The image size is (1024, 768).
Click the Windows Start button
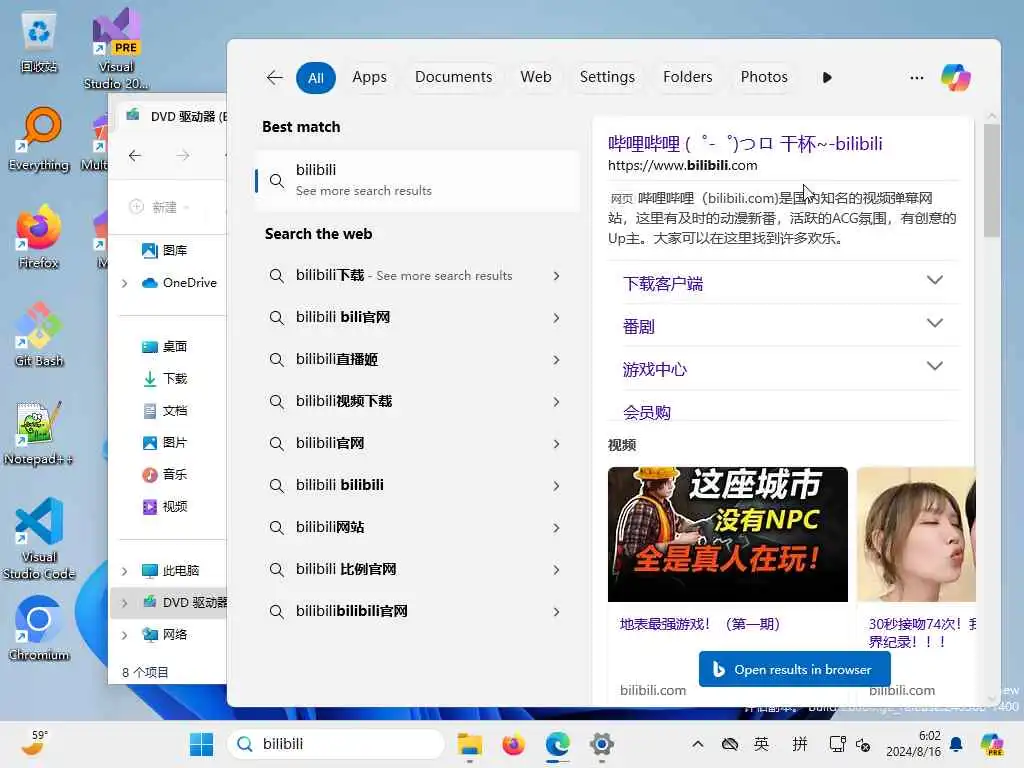point(201,744)
